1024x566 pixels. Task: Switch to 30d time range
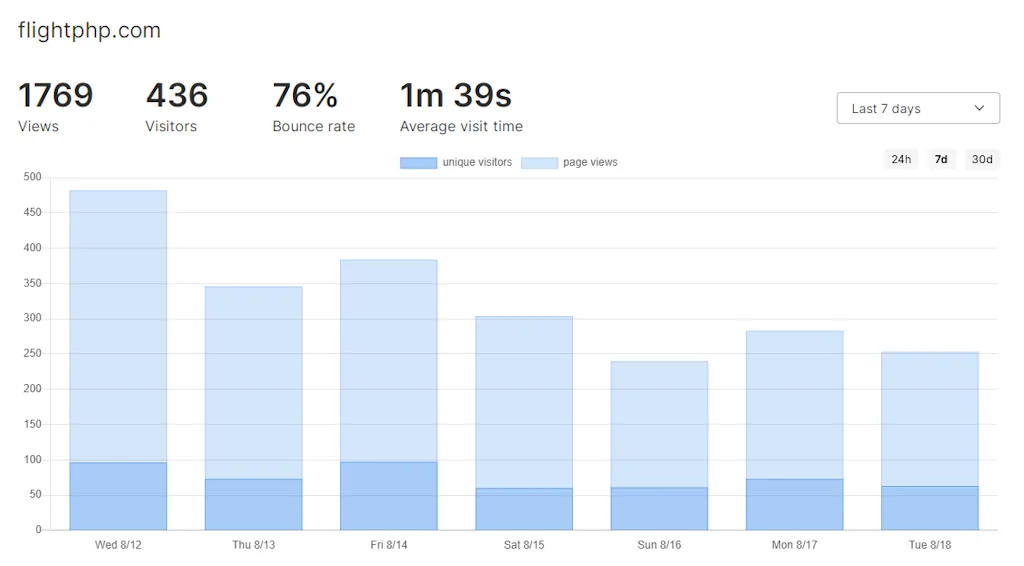tap(982, 160)
